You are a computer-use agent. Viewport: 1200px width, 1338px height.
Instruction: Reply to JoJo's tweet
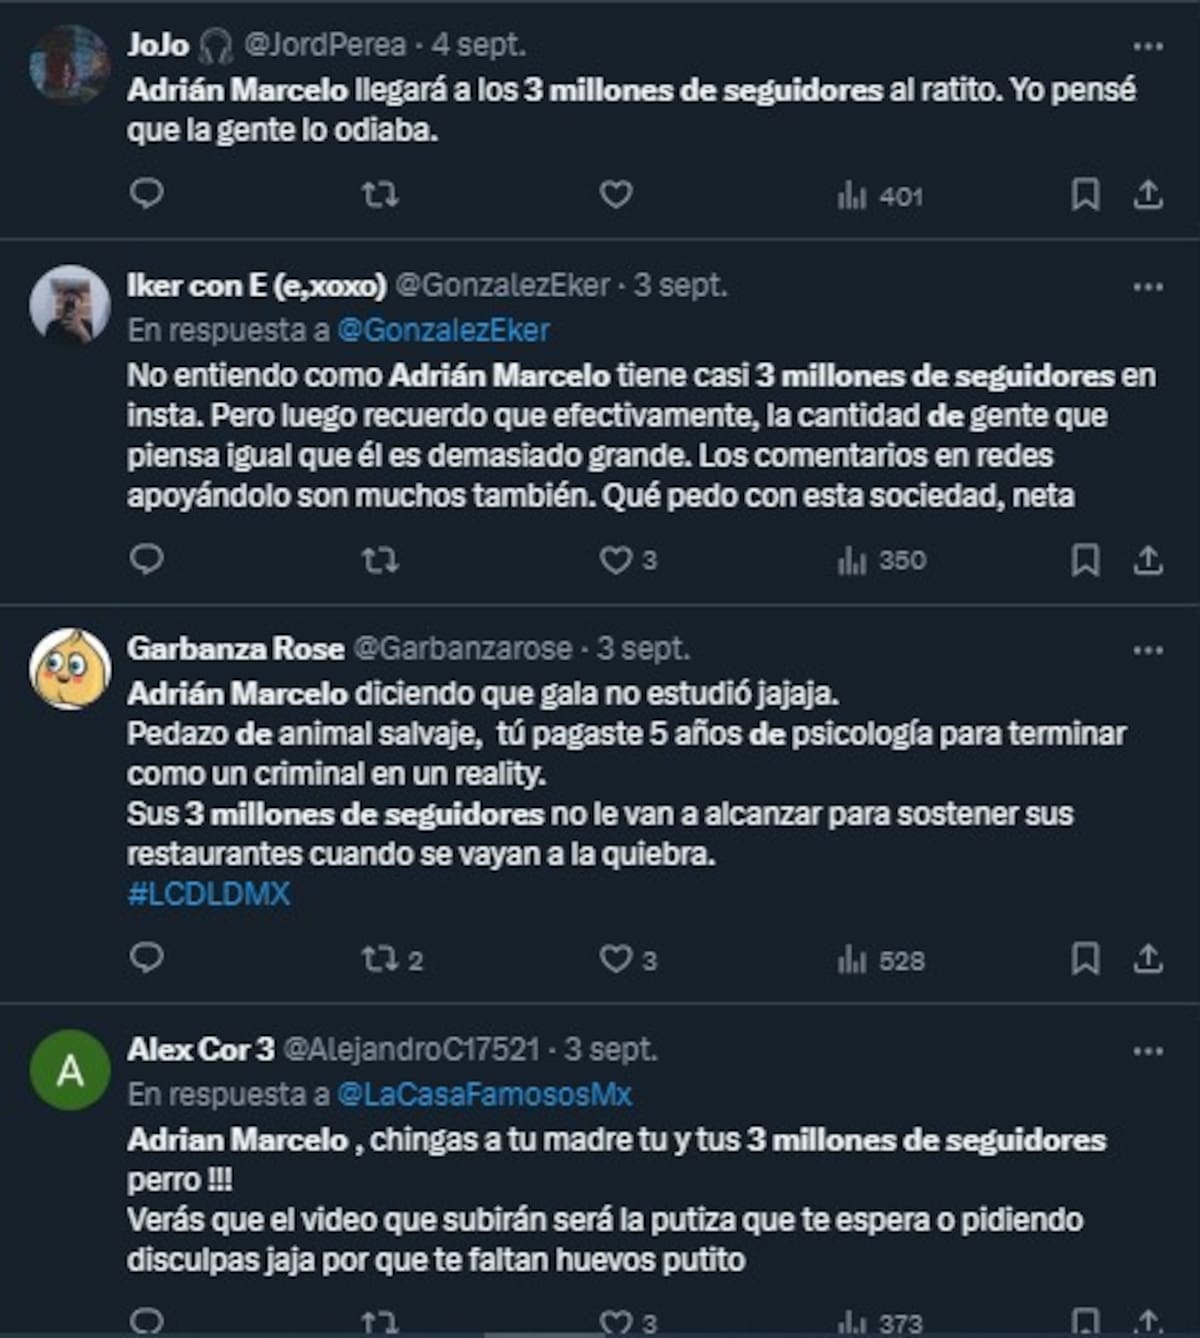coord(147,193)
